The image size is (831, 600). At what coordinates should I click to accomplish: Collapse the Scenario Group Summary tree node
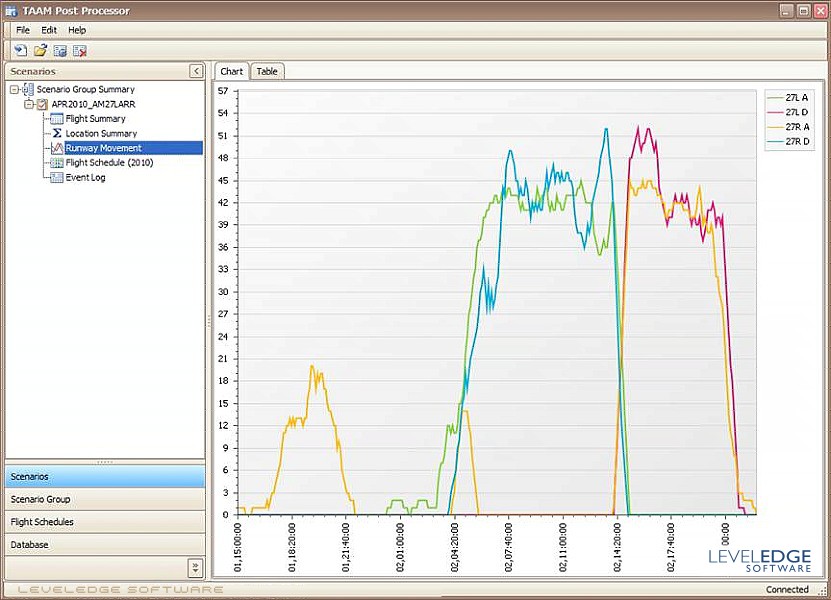pyautogui.click(x=14, y=90)
